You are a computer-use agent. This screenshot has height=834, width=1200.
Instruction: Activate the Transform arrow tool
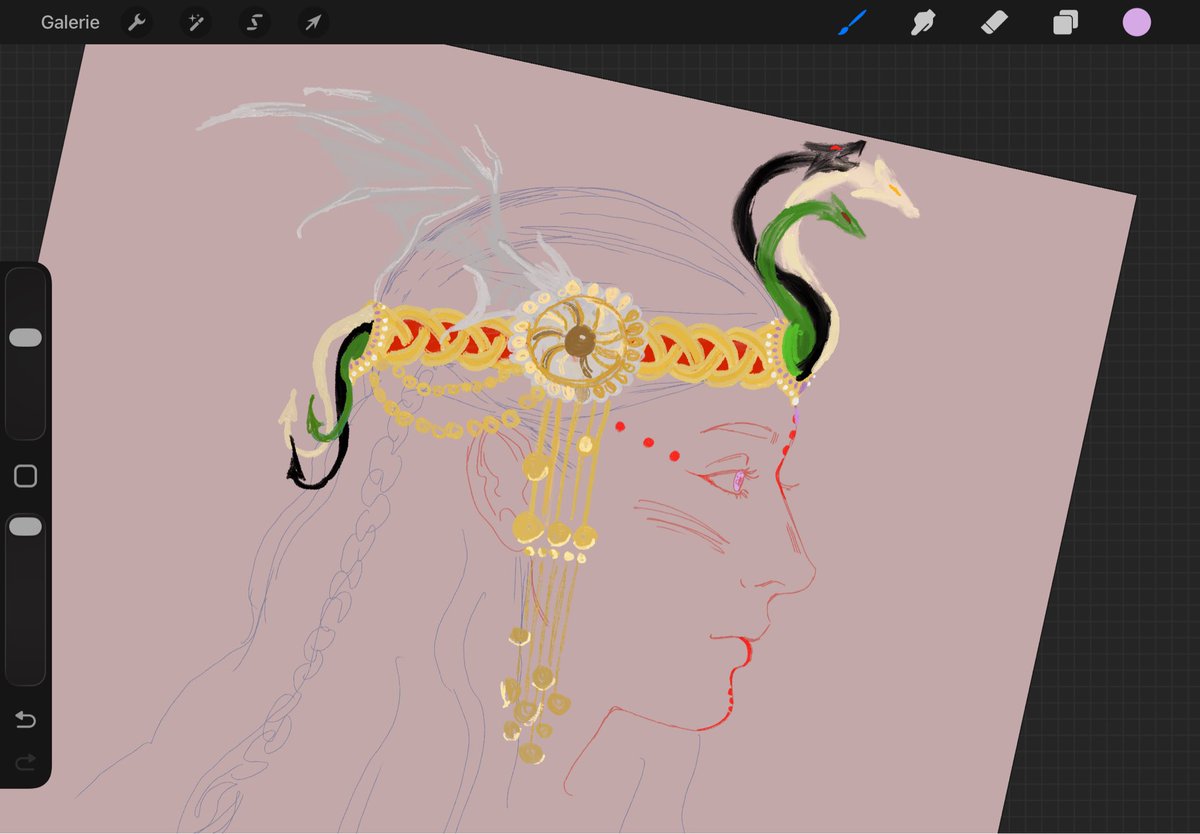[x=313, y=22]
